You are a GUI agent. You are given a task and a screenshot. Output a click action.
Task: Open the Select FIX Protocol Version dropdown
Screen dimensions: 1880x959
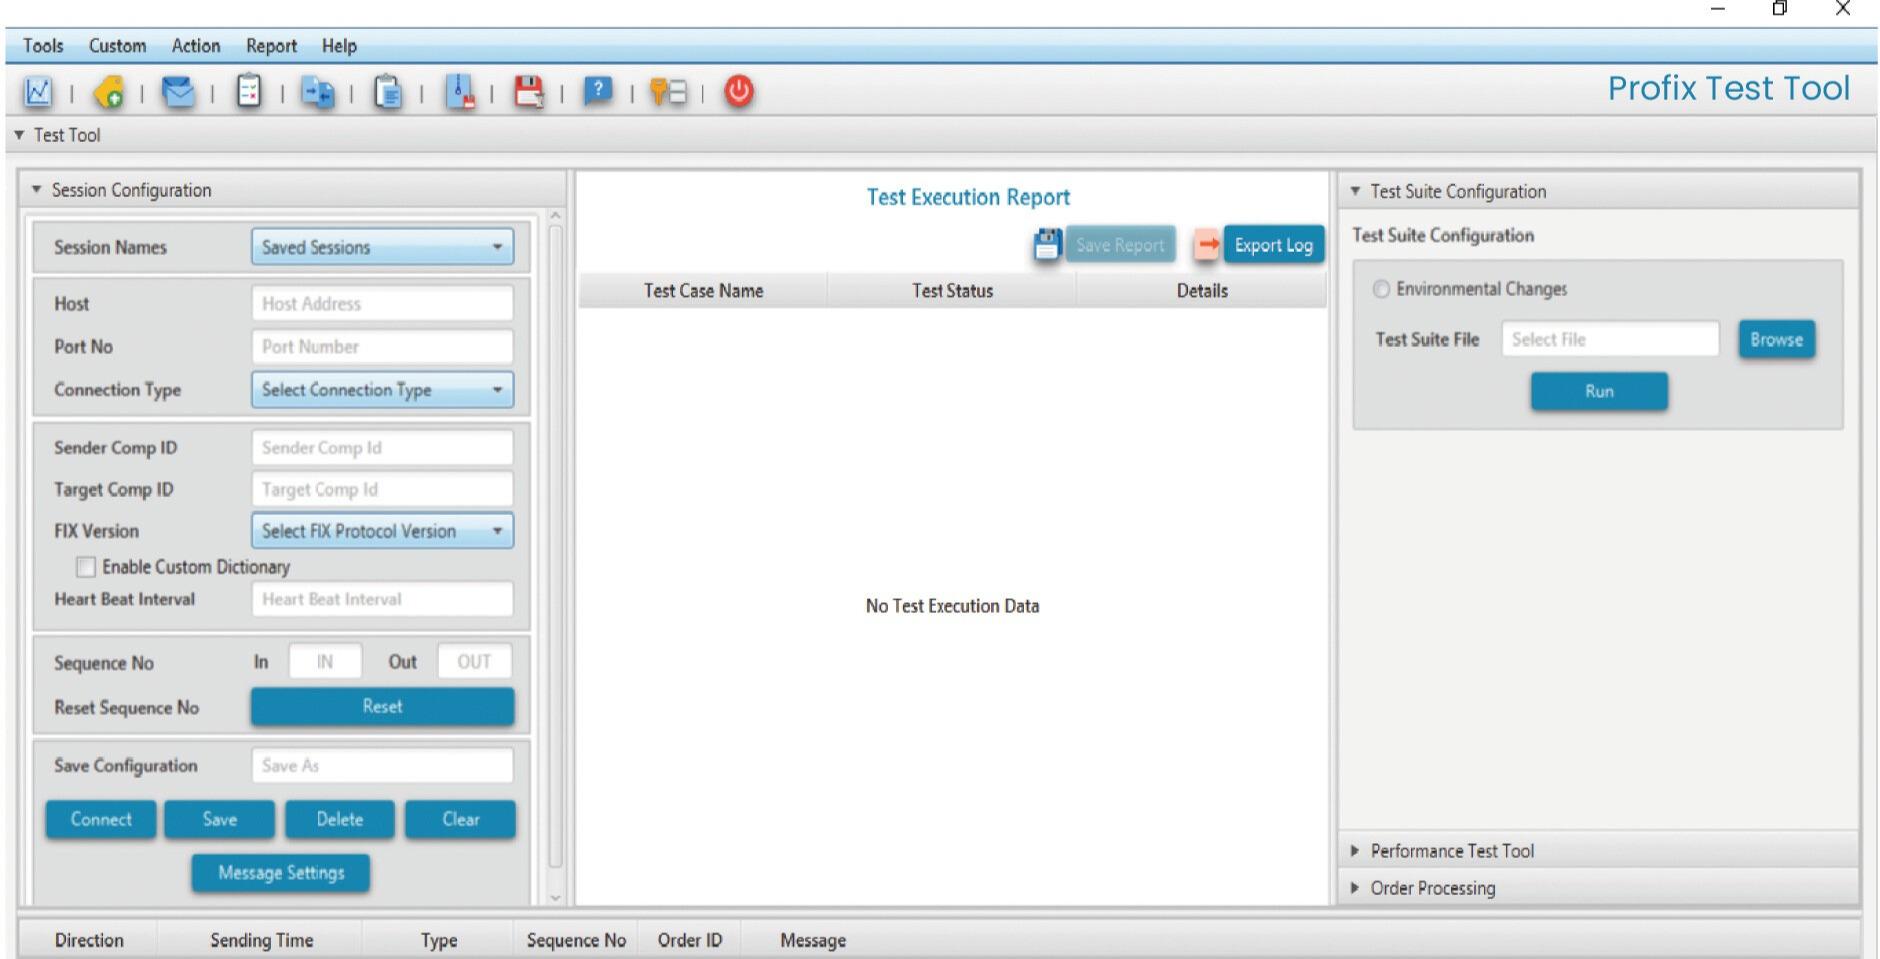[382, 531]
